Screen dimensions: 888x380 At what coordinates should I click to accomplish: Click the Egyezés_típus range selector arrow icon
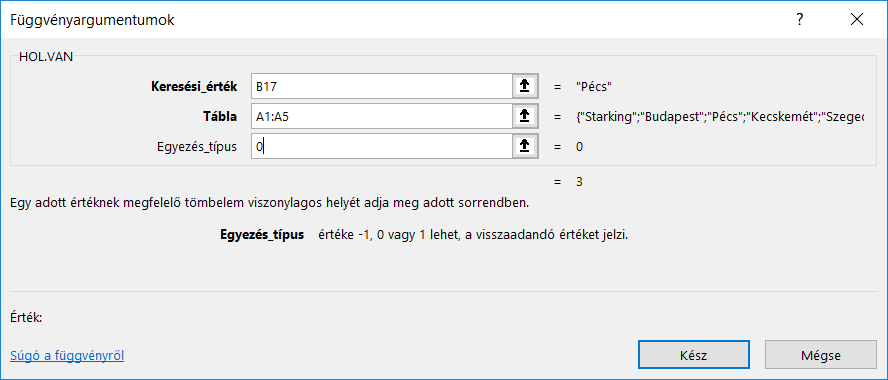coord(524,146)
